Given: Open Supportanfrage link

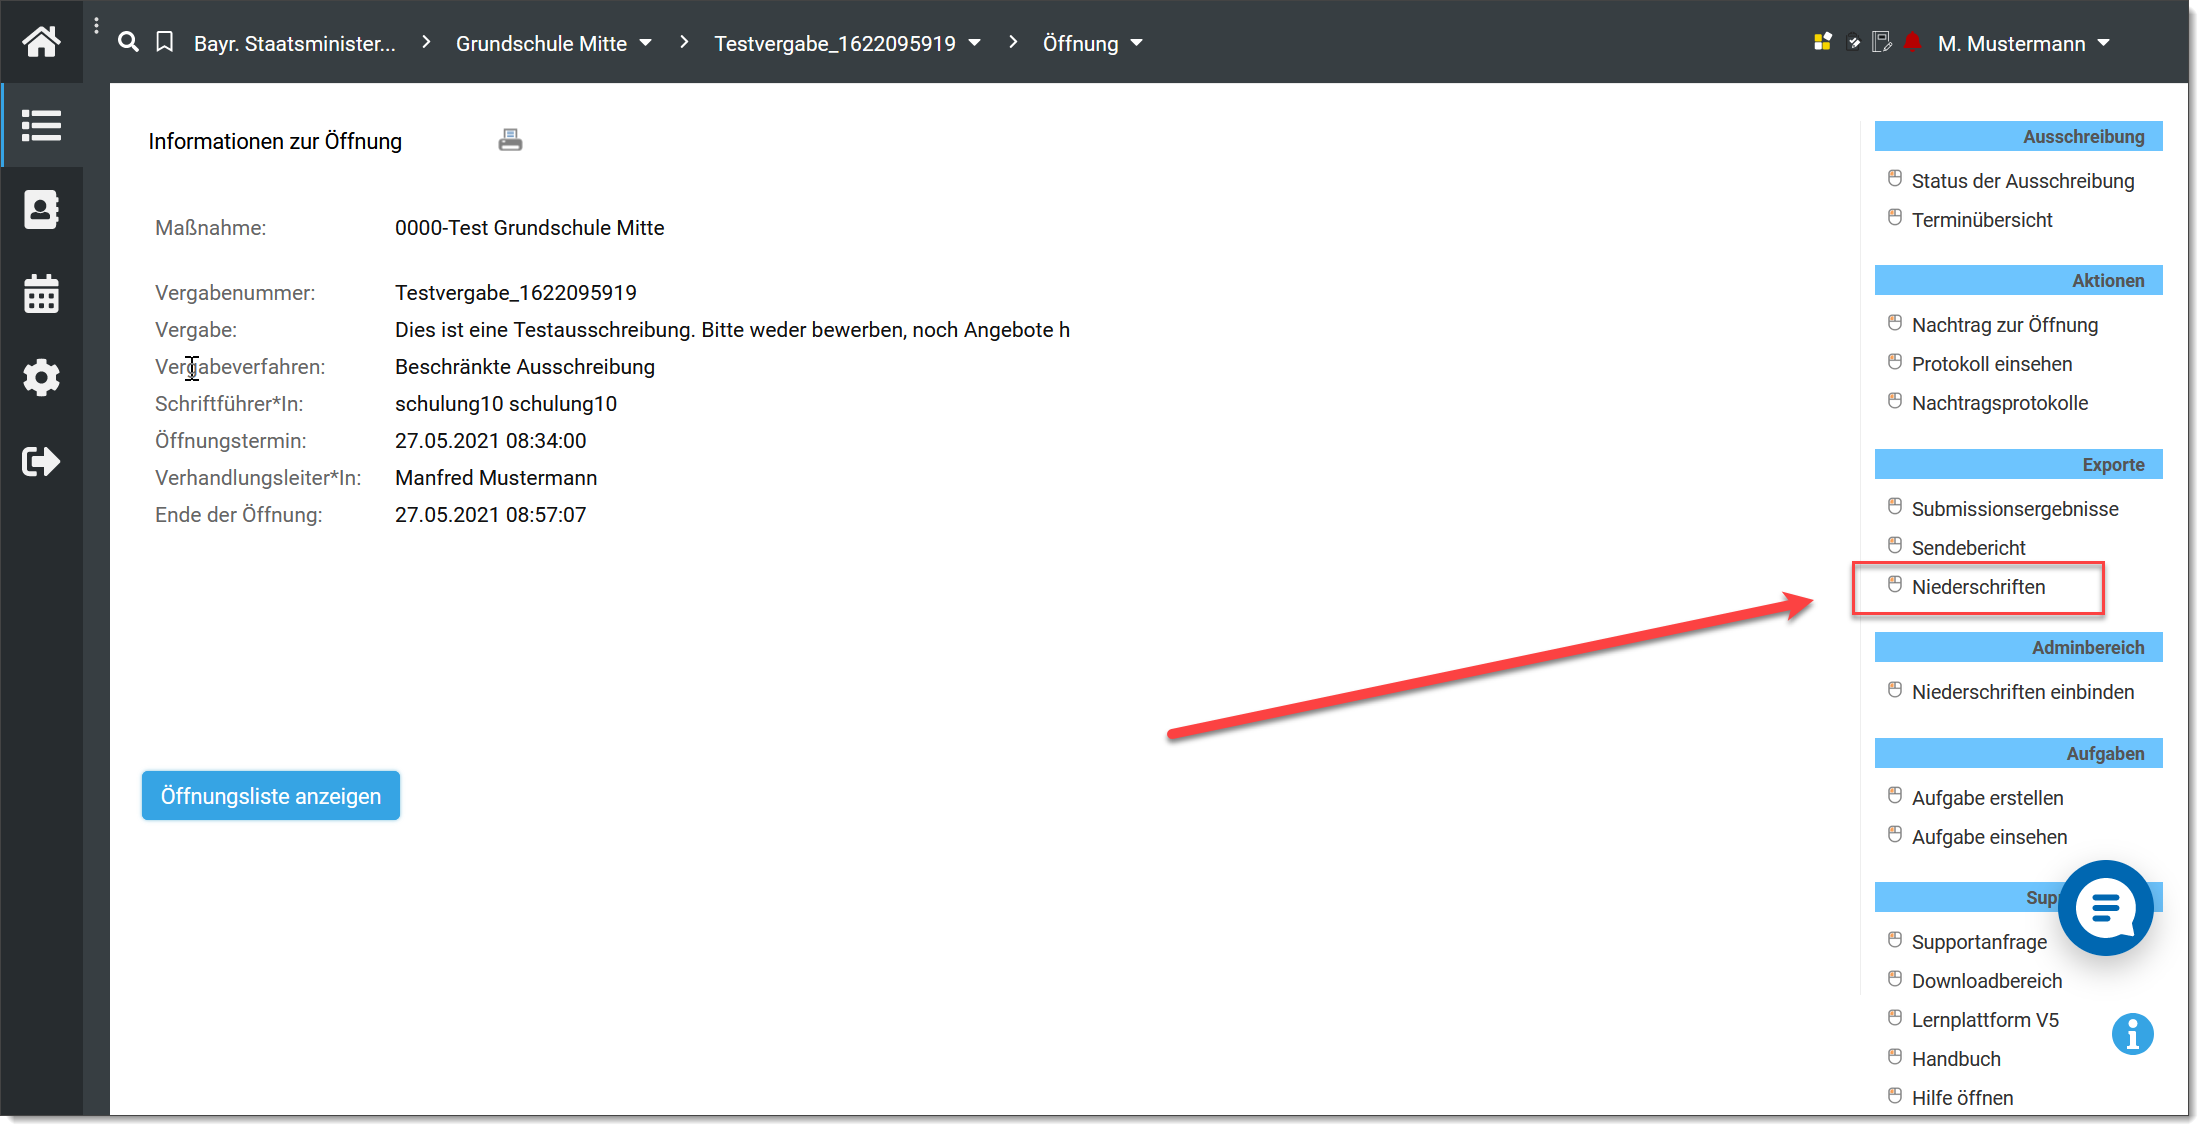Looking at the screenshot, I should pyautogui.click(x=1979, y=942).
